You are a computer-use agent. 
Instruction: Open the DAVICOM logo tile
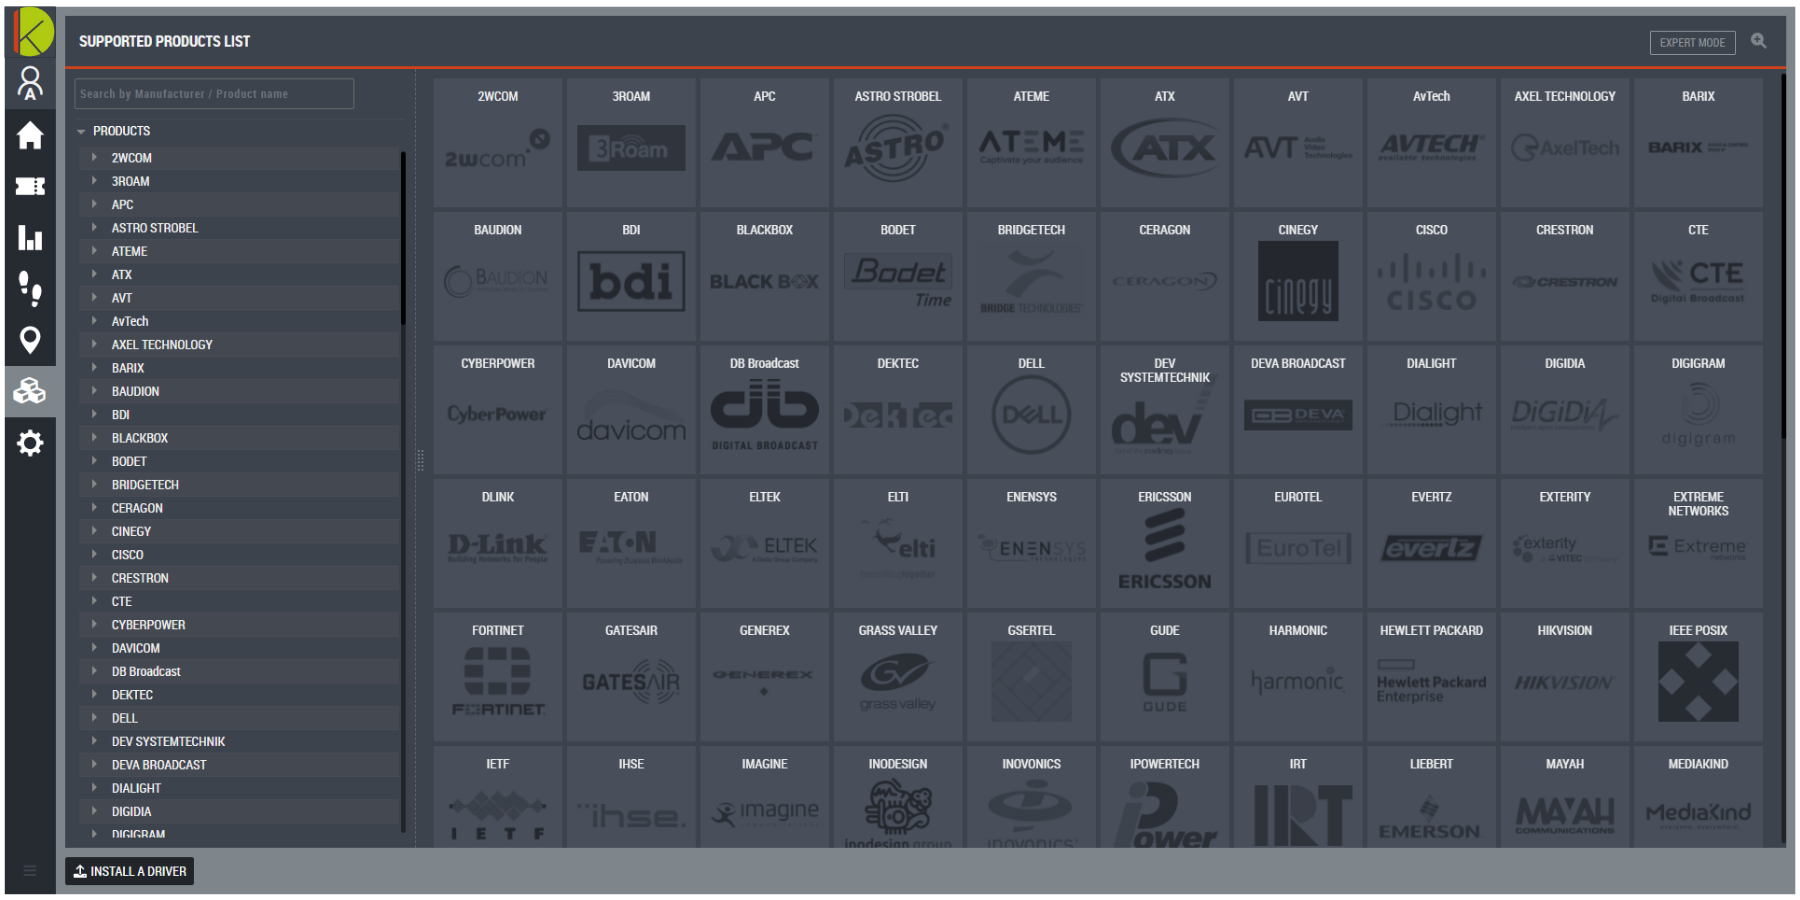pos(631,410)
